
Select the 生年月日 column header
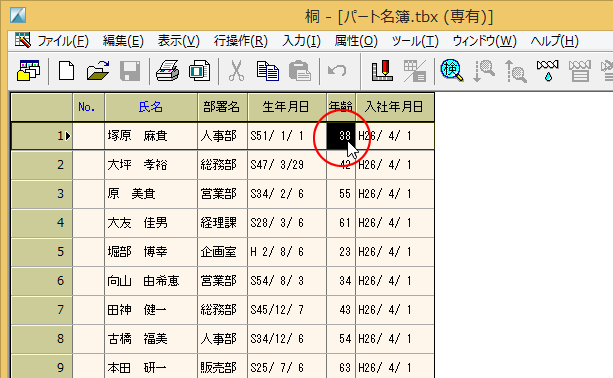tap(287, 107)
